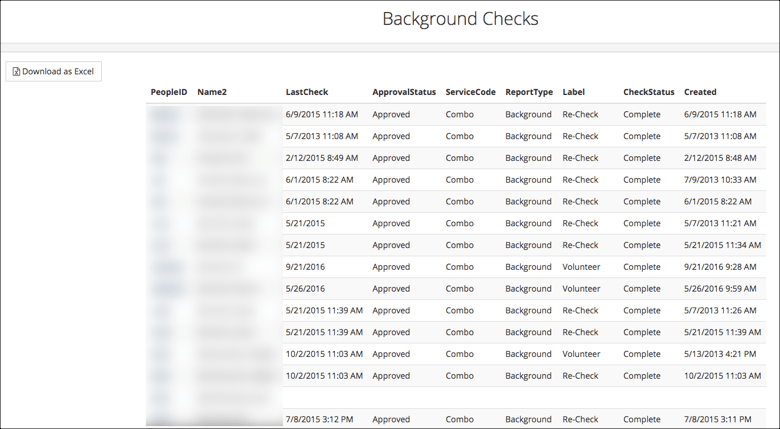Select Created cell 5/21/2015 11:39 AM

pyautogui.click(x=722, y=332)
